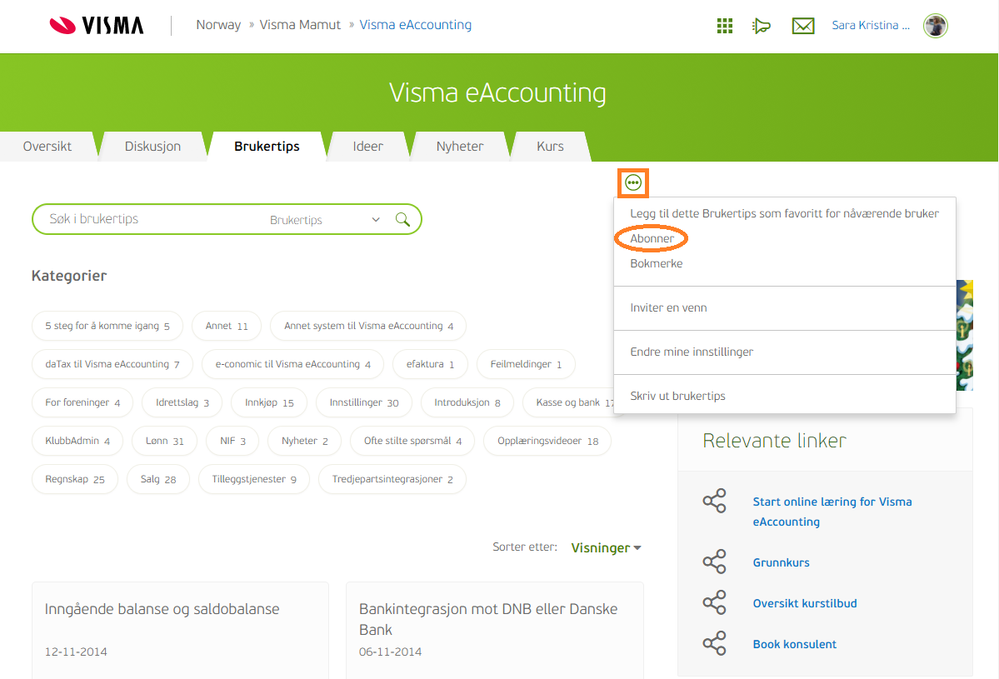This screenshot has height=679, width=999.
Task: Click the Visma logo
Action: pyautogui.click(x=97, y=25)
